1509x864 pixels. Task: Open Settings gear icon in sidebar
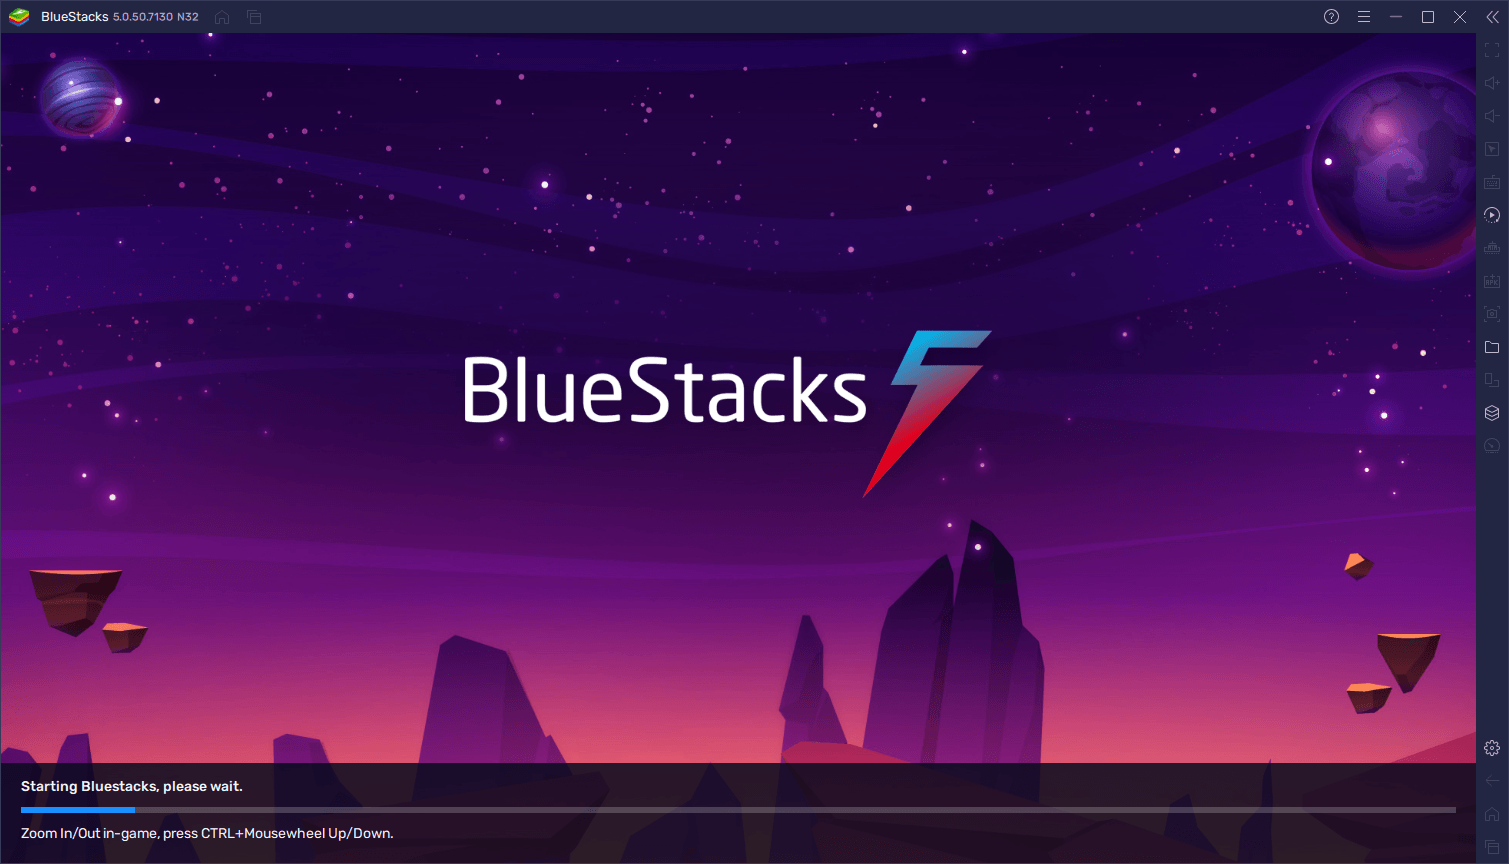1492,748
